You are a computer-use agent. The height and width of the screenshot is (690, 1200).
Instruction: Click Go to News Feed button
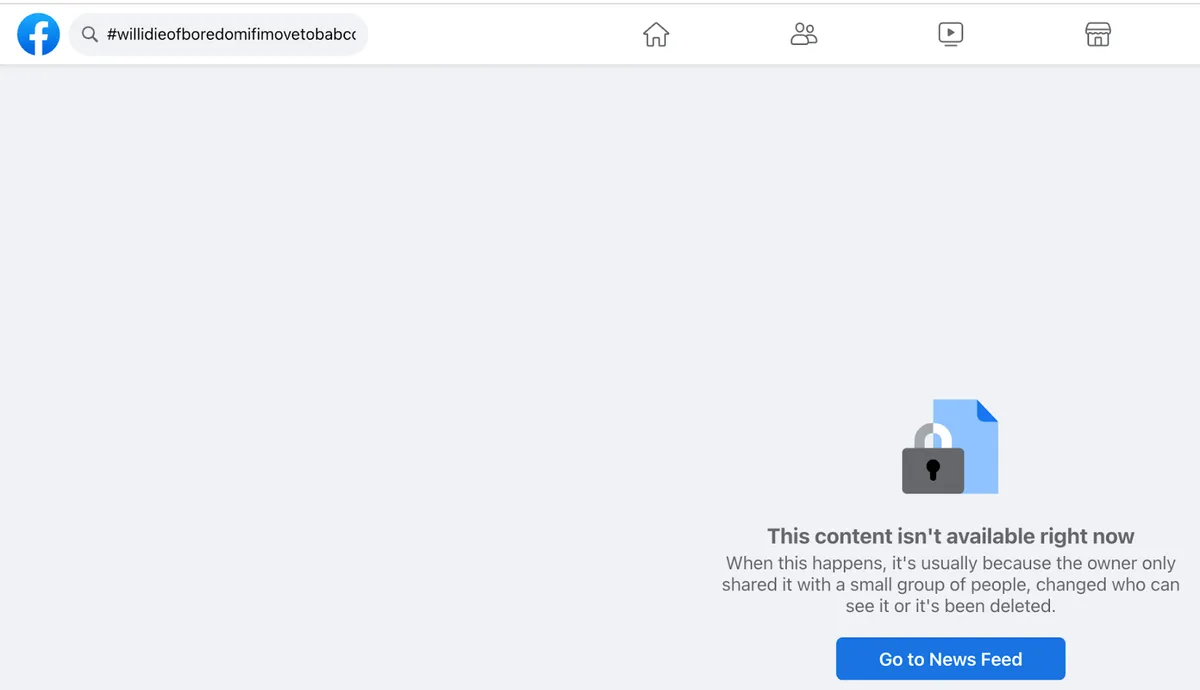click(951, 659)
